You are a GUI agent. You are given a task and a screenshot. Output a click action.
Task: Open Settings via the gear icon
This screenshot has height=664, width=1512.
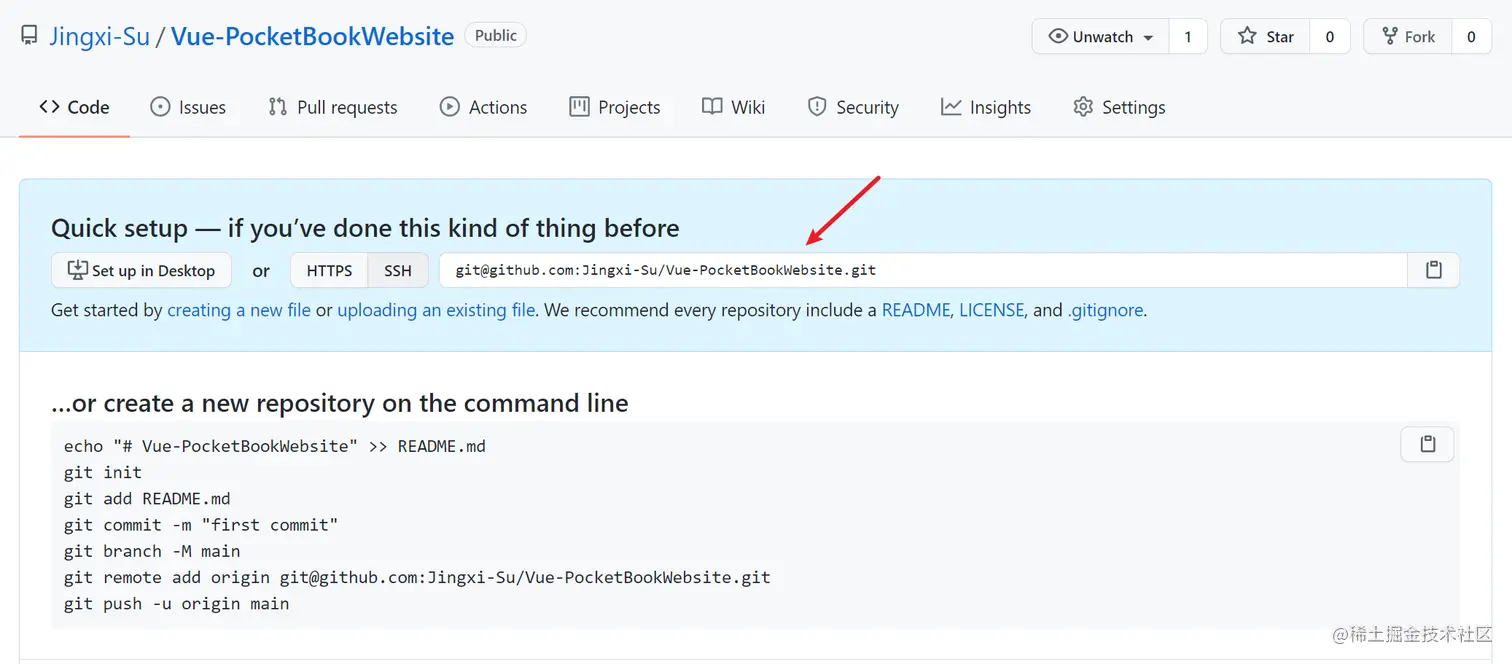[x=1083, y=107]
